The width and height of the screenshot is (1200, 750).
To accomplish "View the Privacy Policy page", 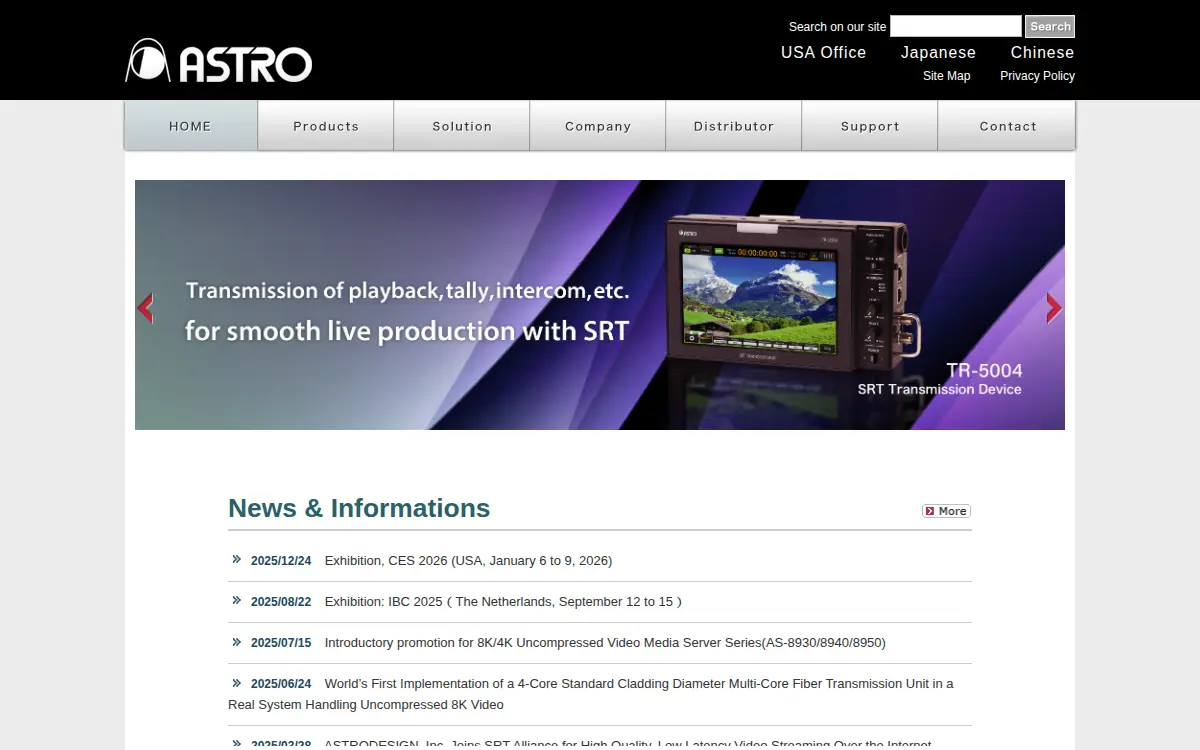I will click(1037, 76).
